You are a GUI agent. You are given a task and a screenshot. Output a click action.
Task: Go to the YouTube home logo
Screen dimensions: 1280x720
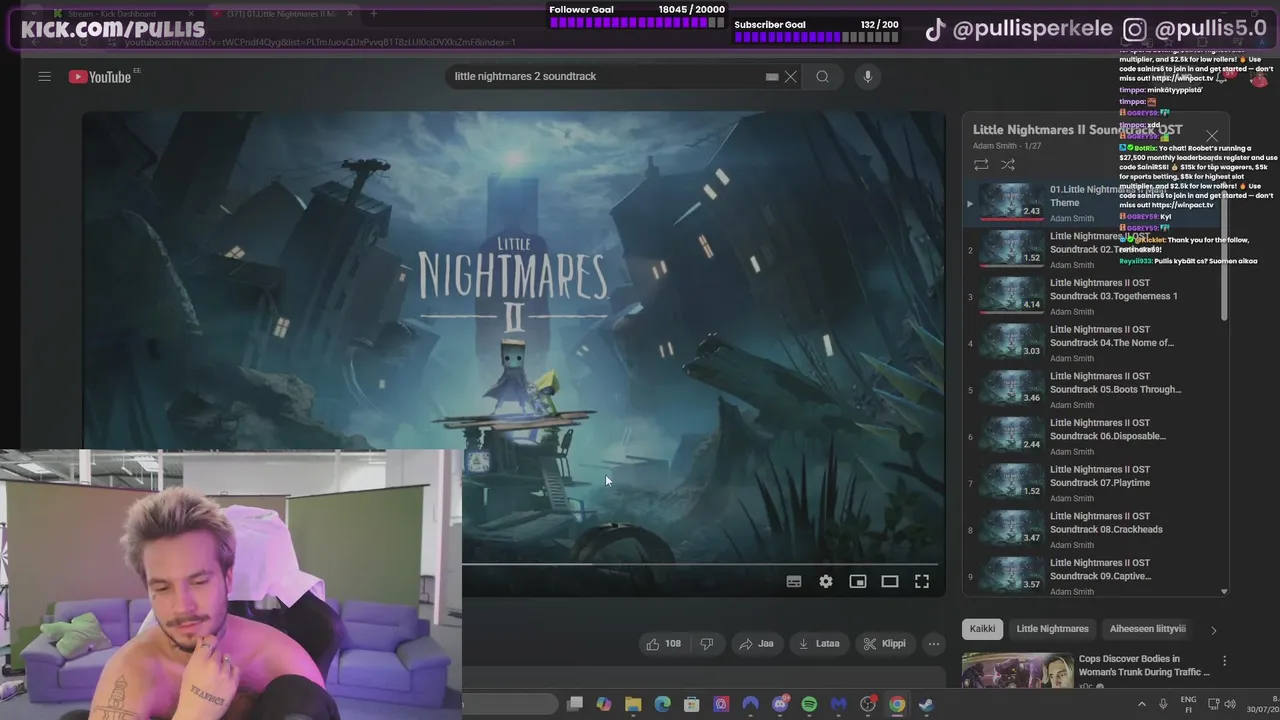100,77
